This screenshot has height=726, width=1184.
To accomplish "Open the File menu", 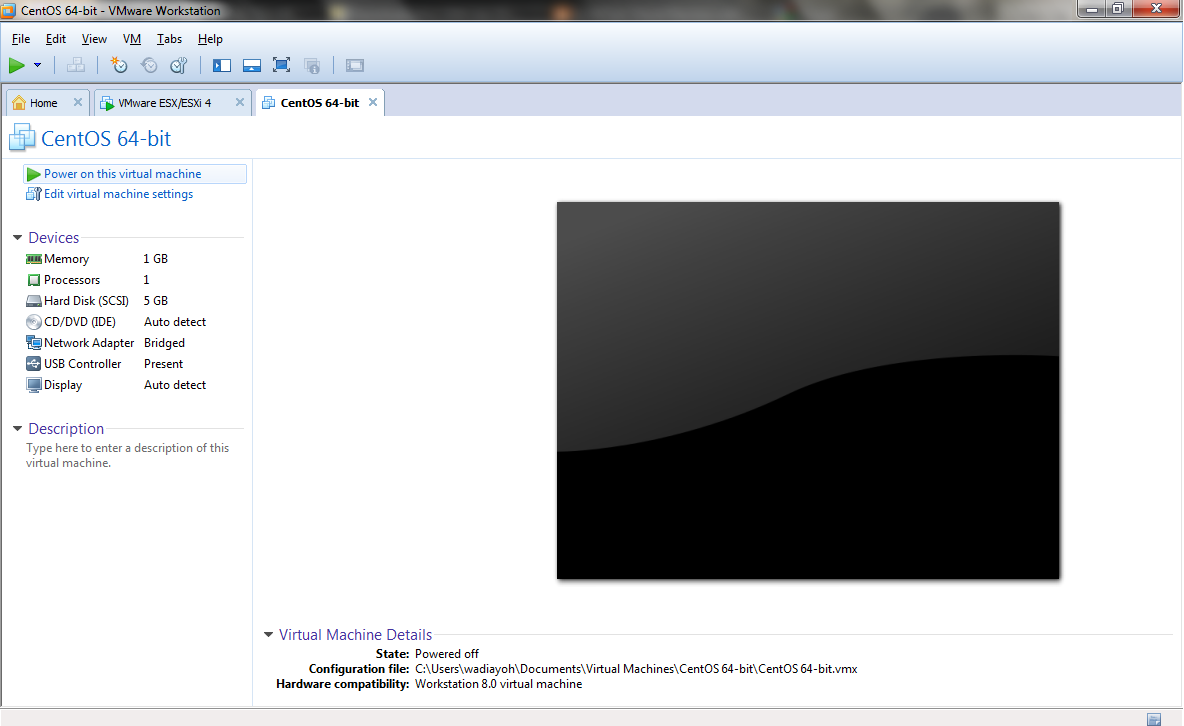I will (x=21, y=39).
